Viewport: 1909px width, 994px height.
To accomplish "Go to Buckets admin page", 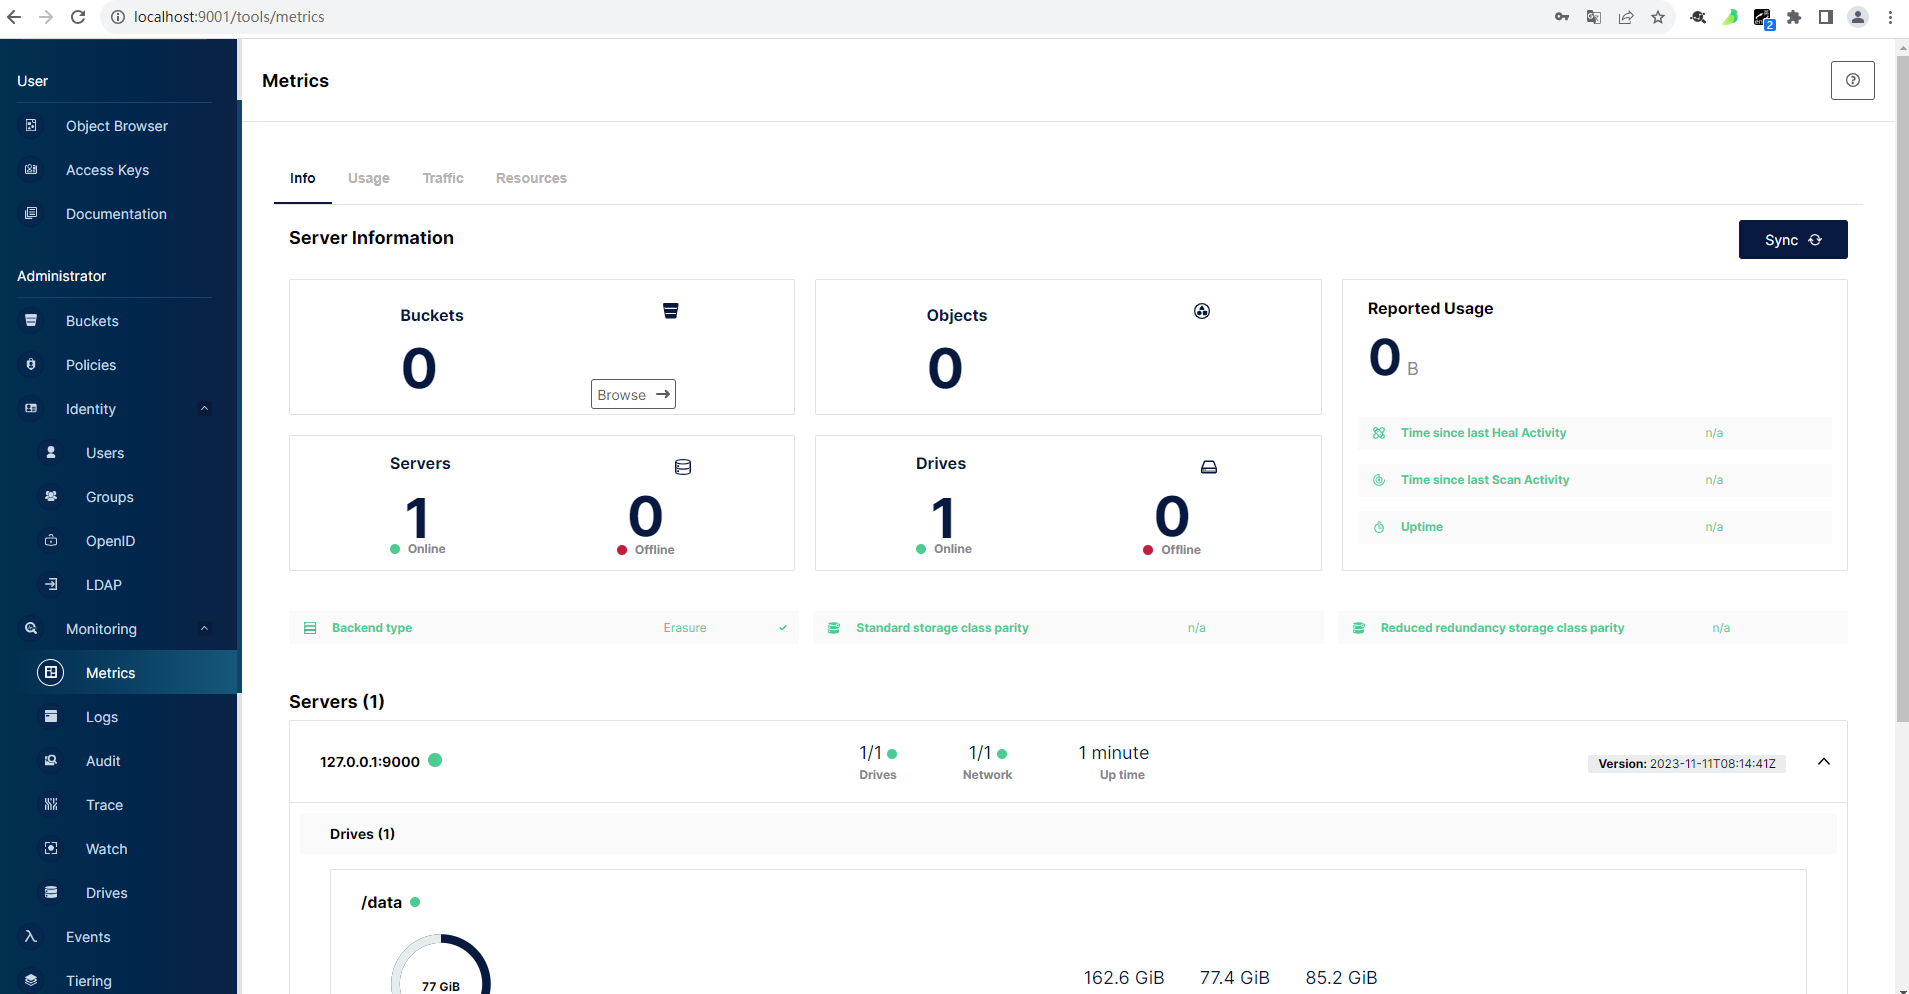I will [x=92, y=321].
